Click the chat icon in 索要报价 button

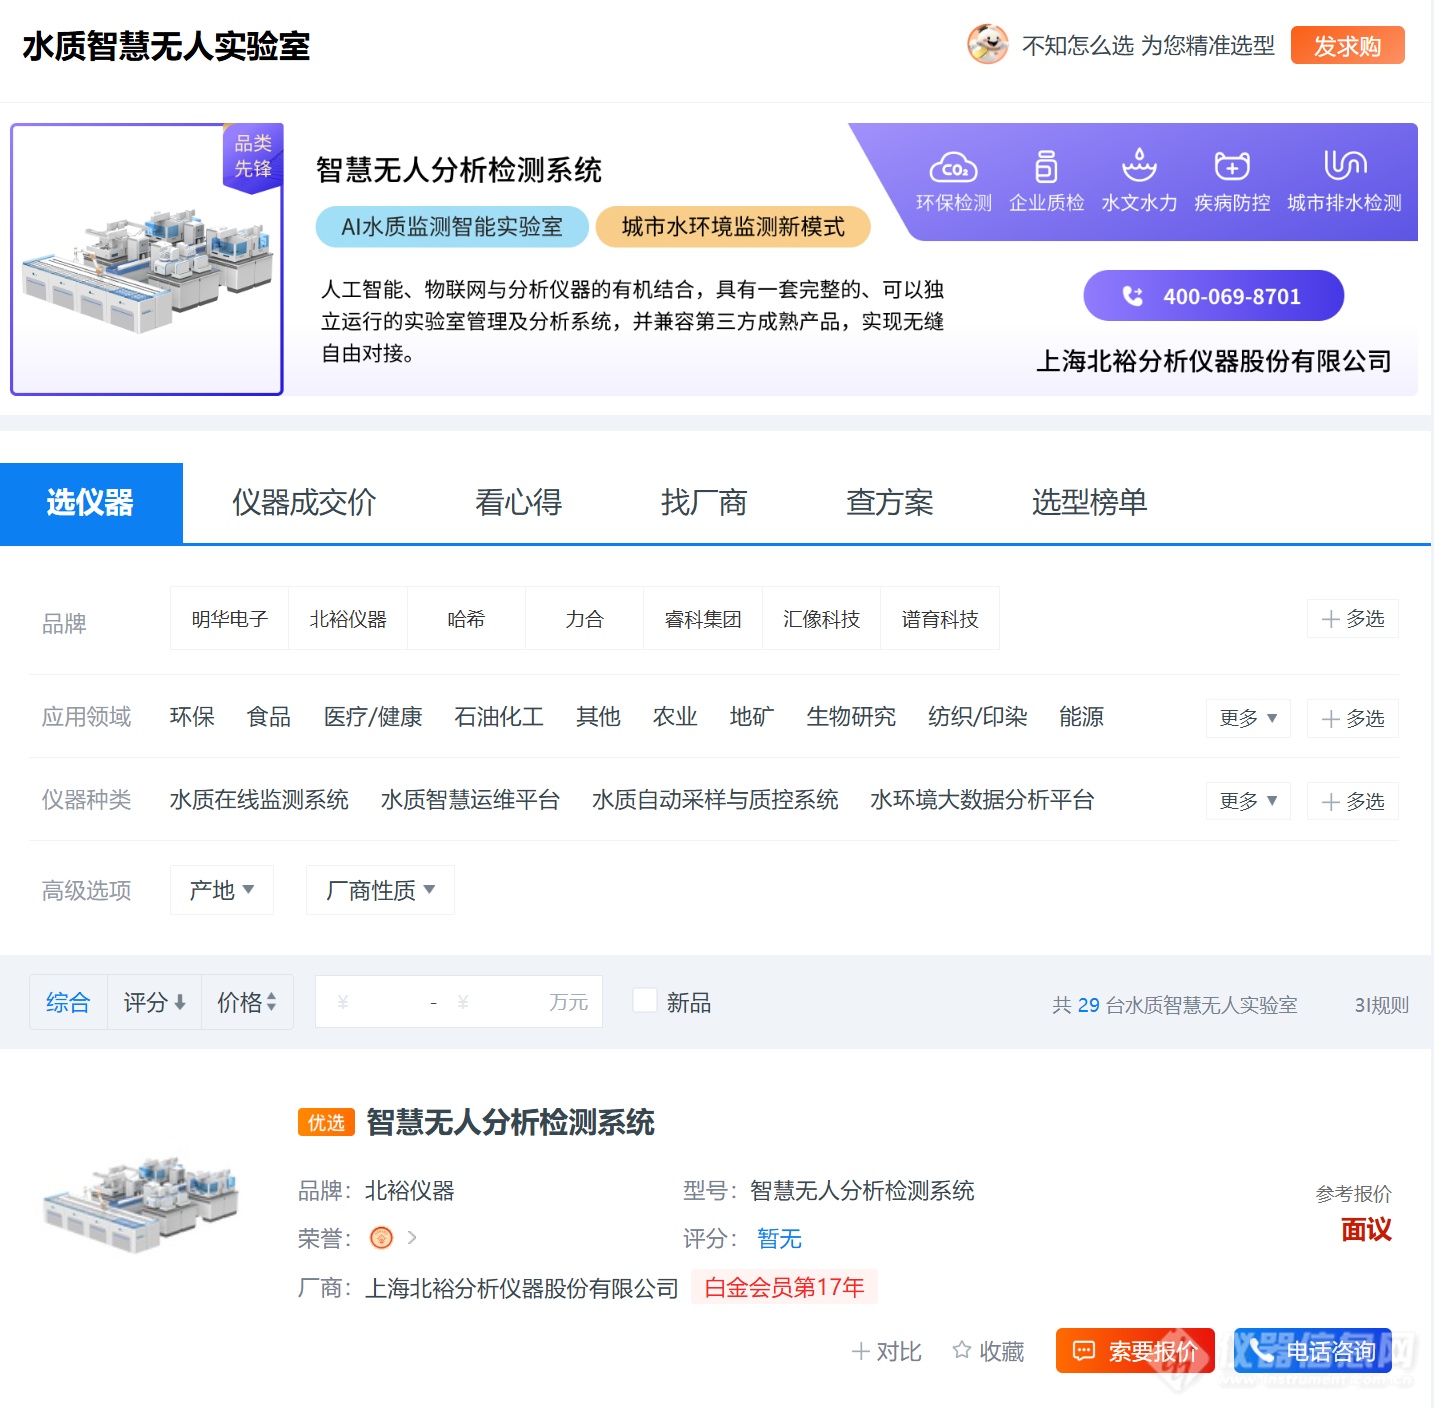point(1084,1351)
